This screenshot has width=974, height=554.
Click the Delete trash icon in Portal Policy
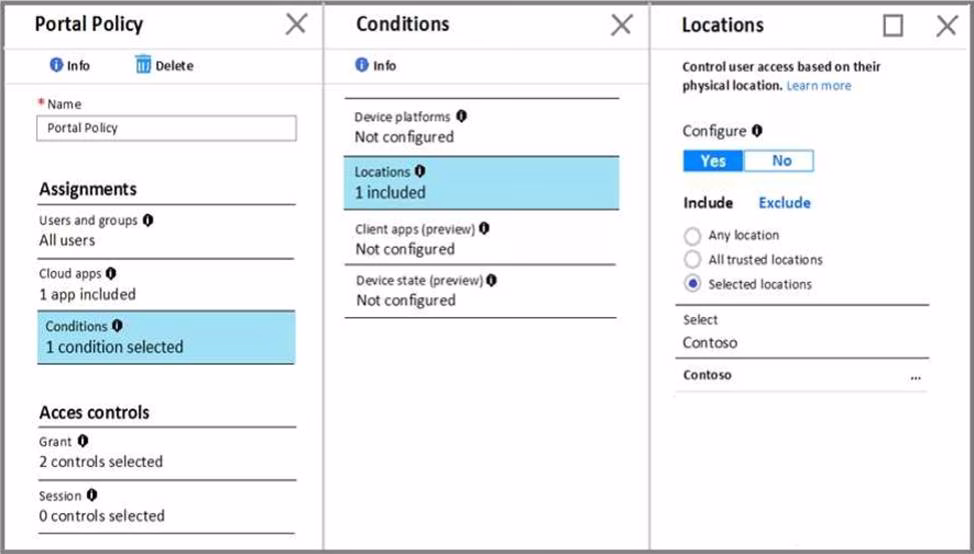(x=143, y=66)
